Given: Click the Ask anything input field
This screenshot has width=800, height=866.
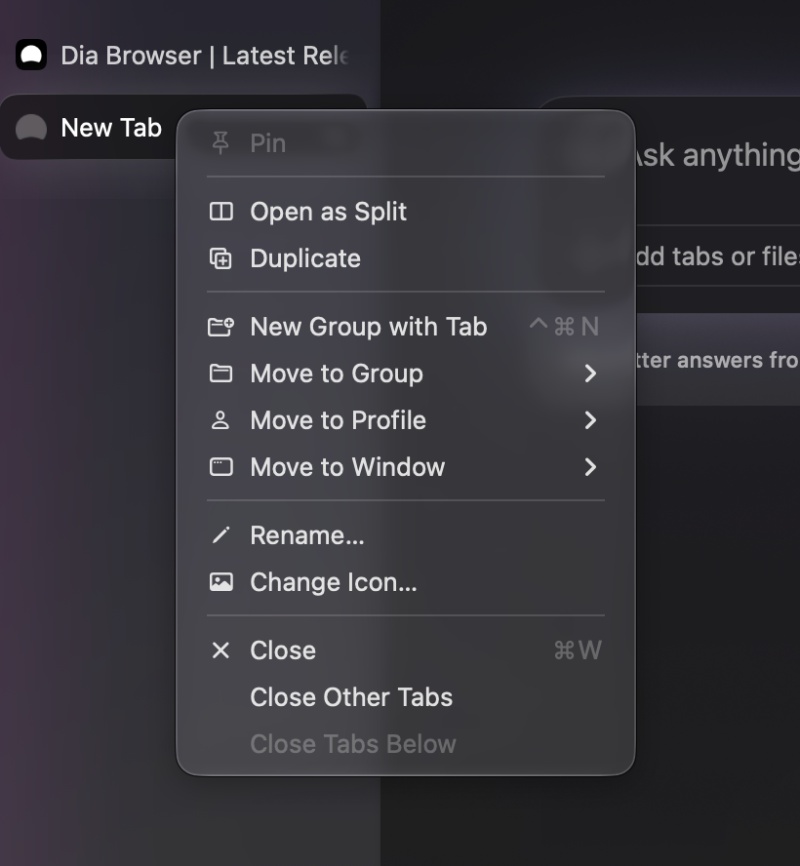Looking at the screenshot, I should pyautogui.click(x=718, y=155).
